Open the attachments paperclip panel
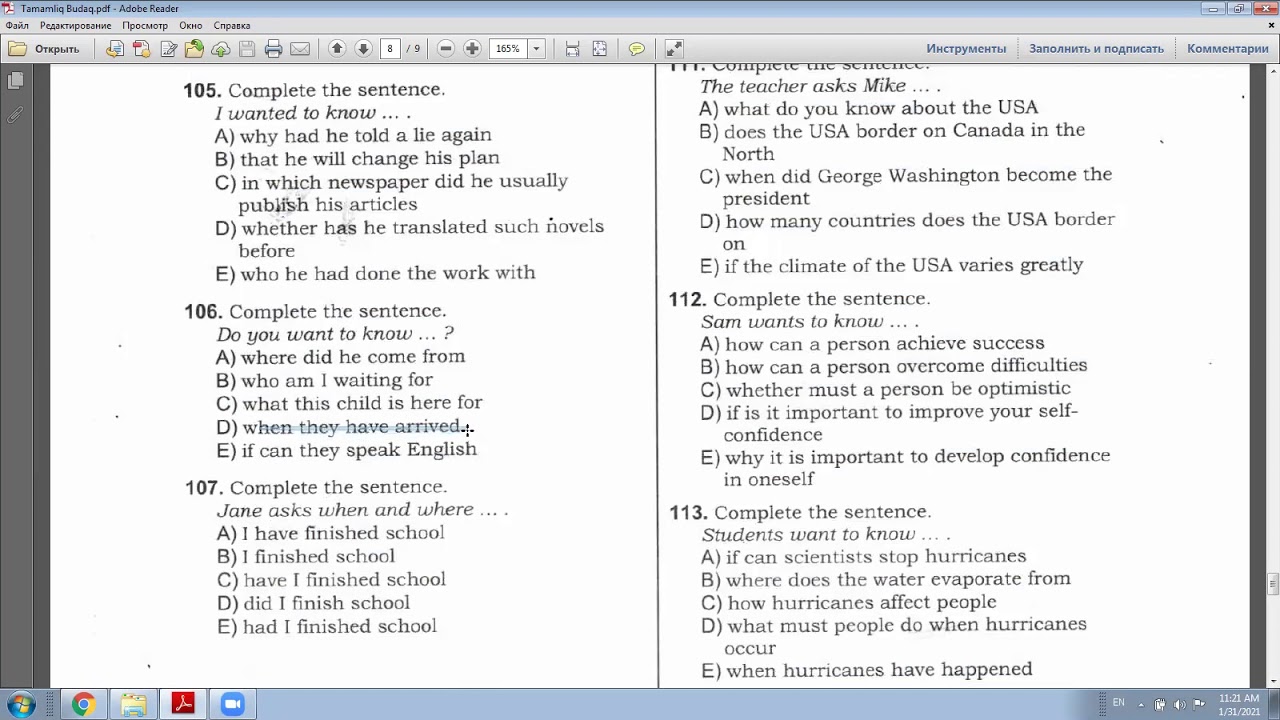This screenshot has width=1280, height=720. [x=15, y=115]
